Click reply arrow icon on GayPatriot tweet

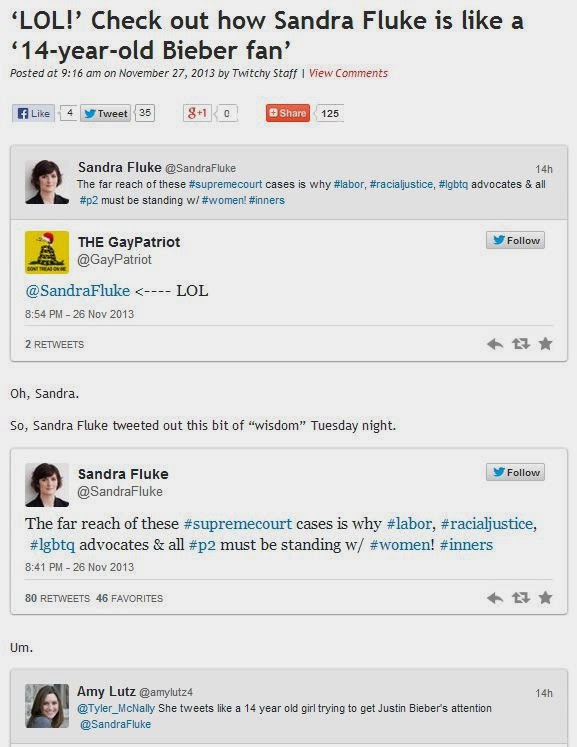click(495, 343)
